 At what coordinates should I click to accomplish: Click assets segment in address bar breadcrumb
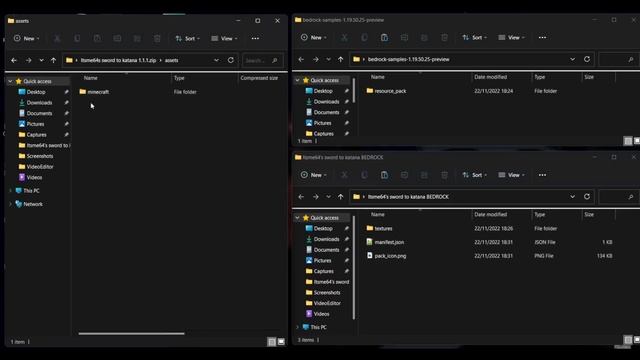171,60
